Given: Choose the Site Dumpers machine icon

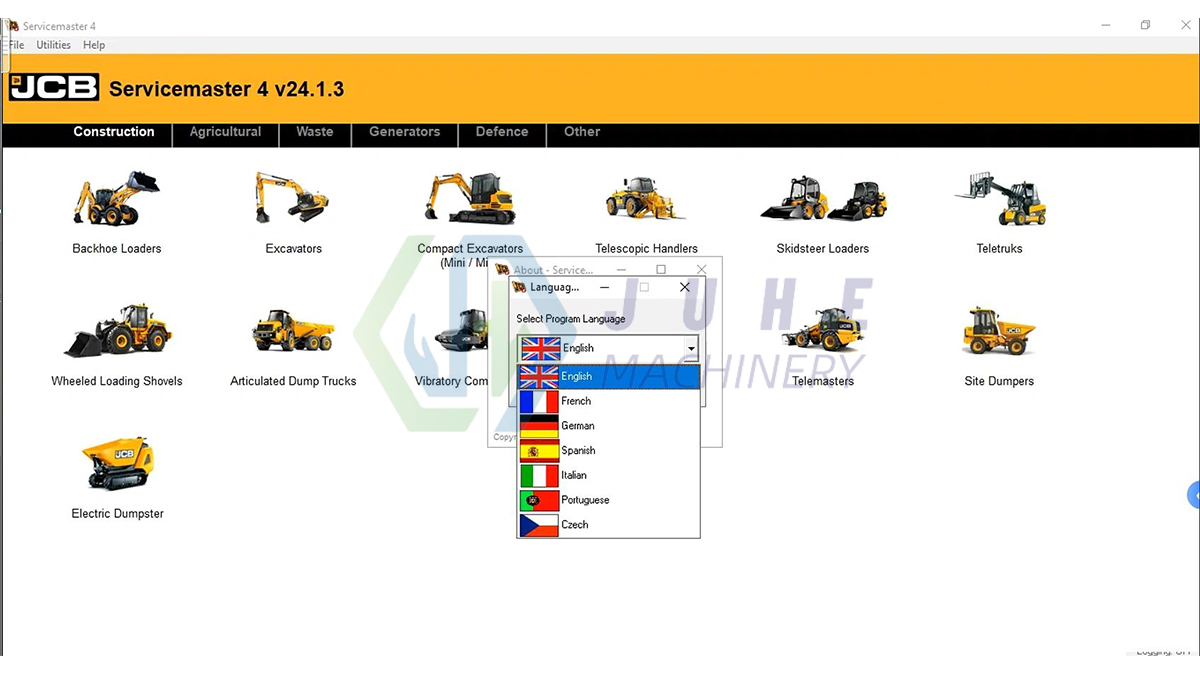Looking at the screenshot, I should point(999,331).
